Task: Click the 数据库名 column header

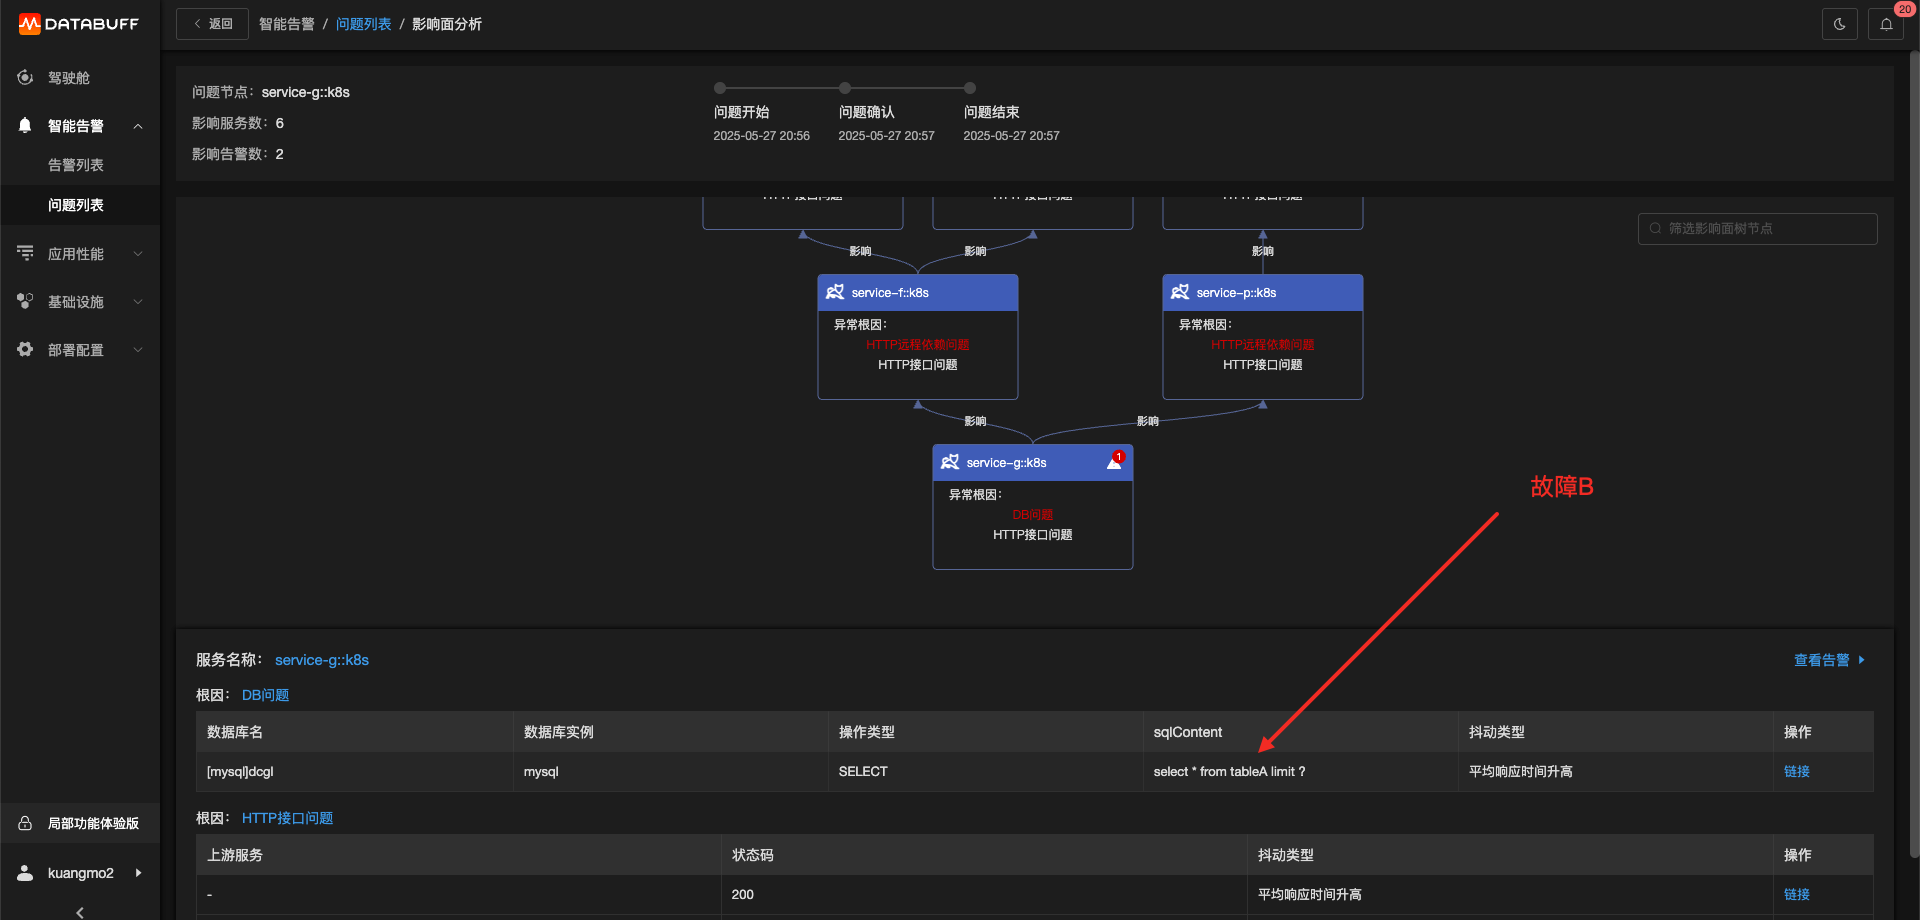Action: click(354, 732)
